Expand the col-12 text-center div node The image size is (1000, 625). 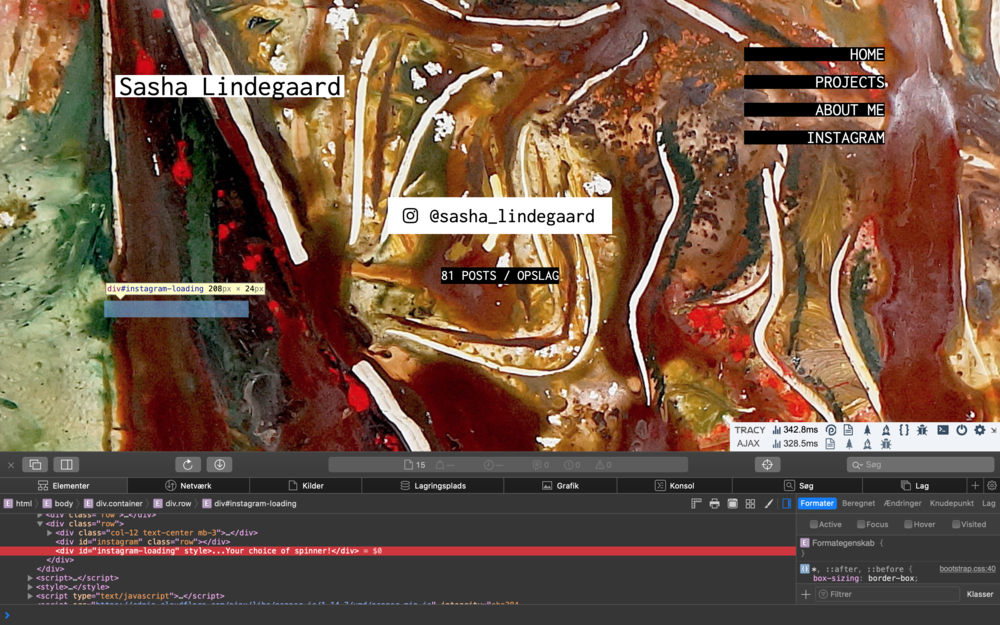pos(50,533)
